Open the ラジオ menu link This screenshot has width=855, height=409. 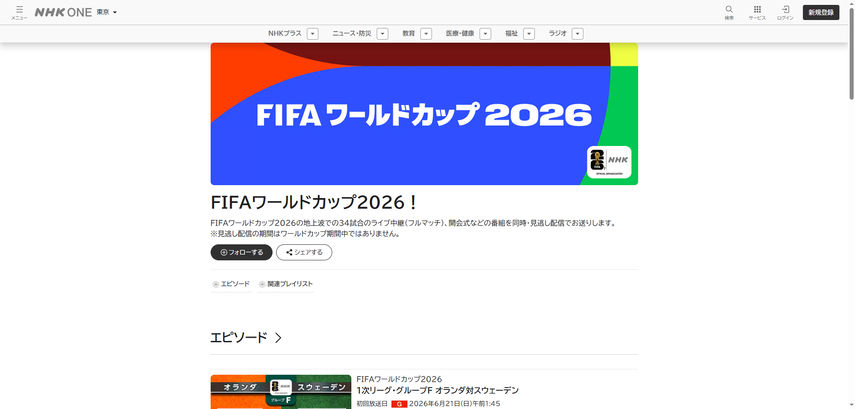(x=558, y=34)
